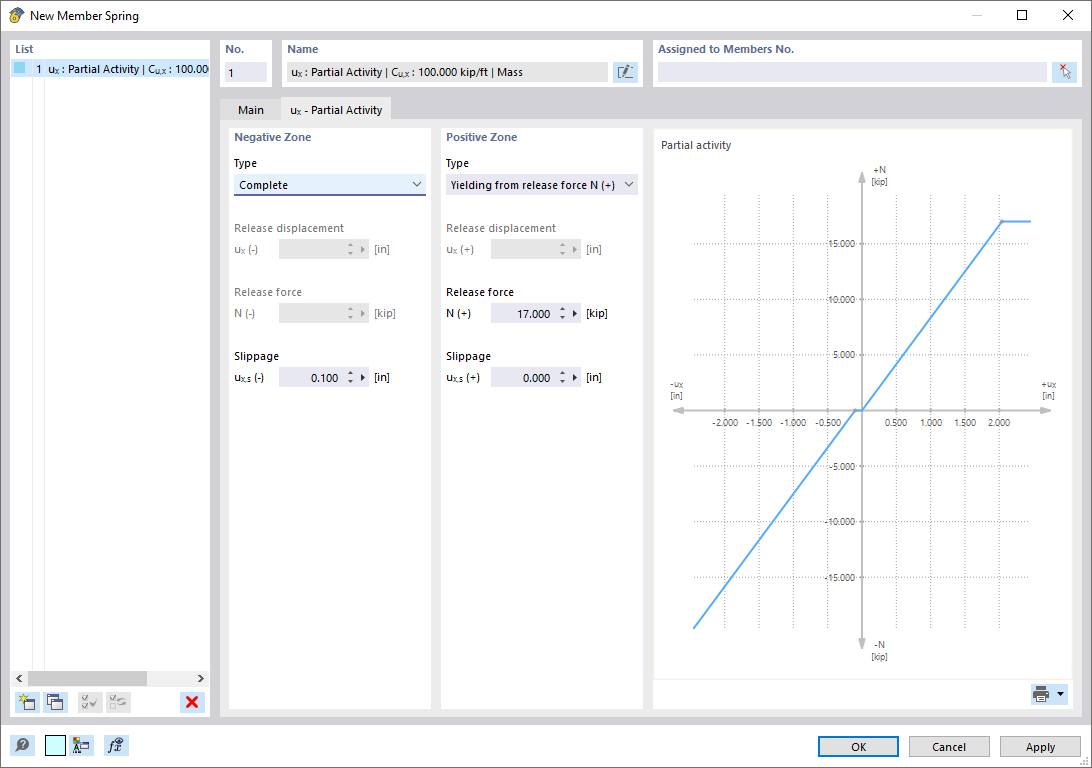Maximize the New Member Spring window
Viewport: 1092px width, 768px height.
pyautogui.click(x=1022, y=15)
